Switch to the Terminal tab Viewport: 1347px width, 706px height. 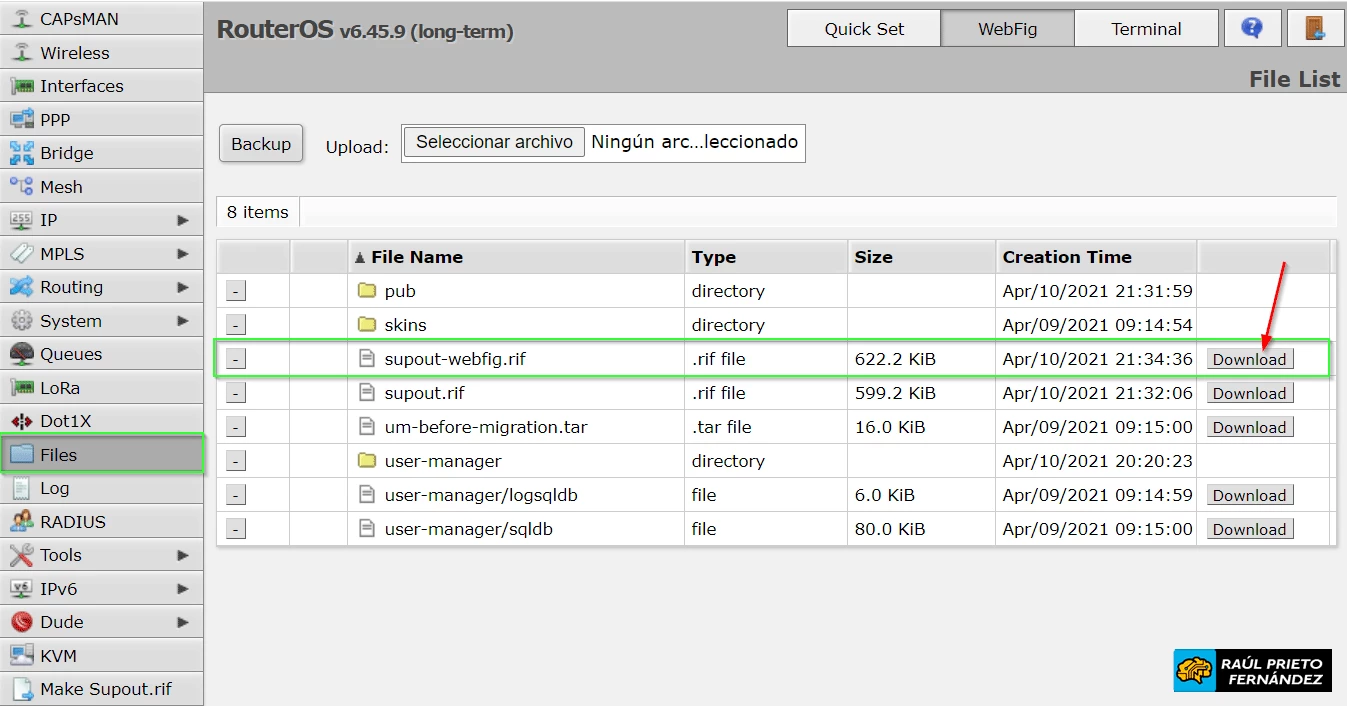click(x=1146, y=28)
